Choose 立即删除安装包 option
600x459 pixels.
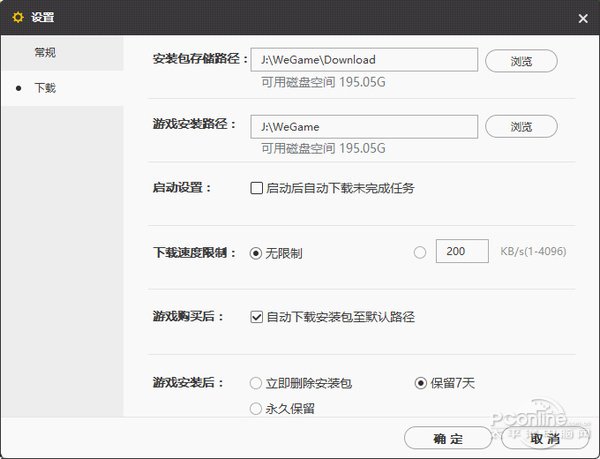pos(256,383)
